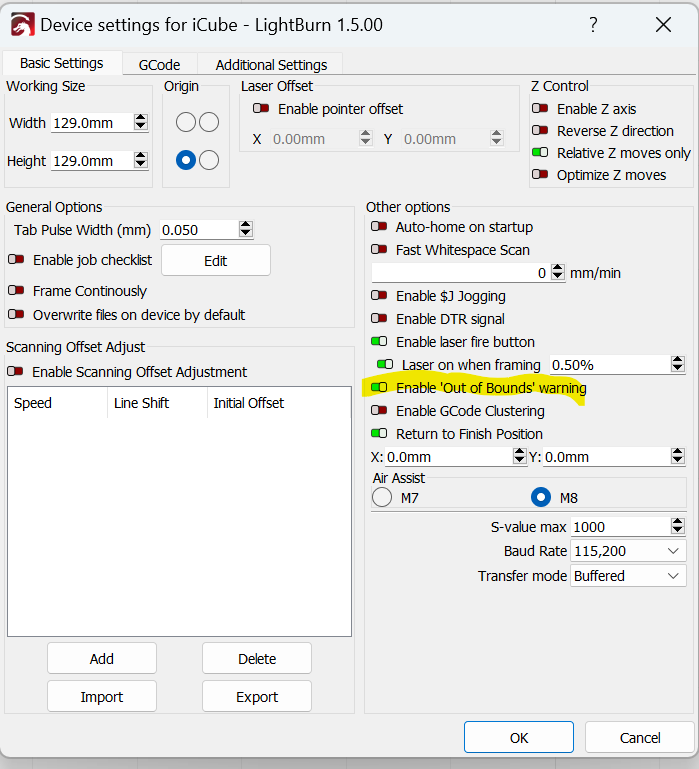Select top-right origin radio button

coord(209,122)
